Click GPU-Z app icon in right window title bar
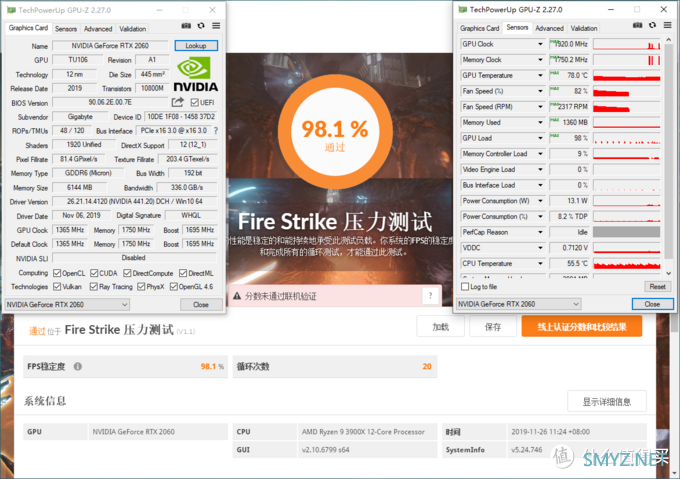The height and width of the screenshot is (479, 680). [463, 9]
